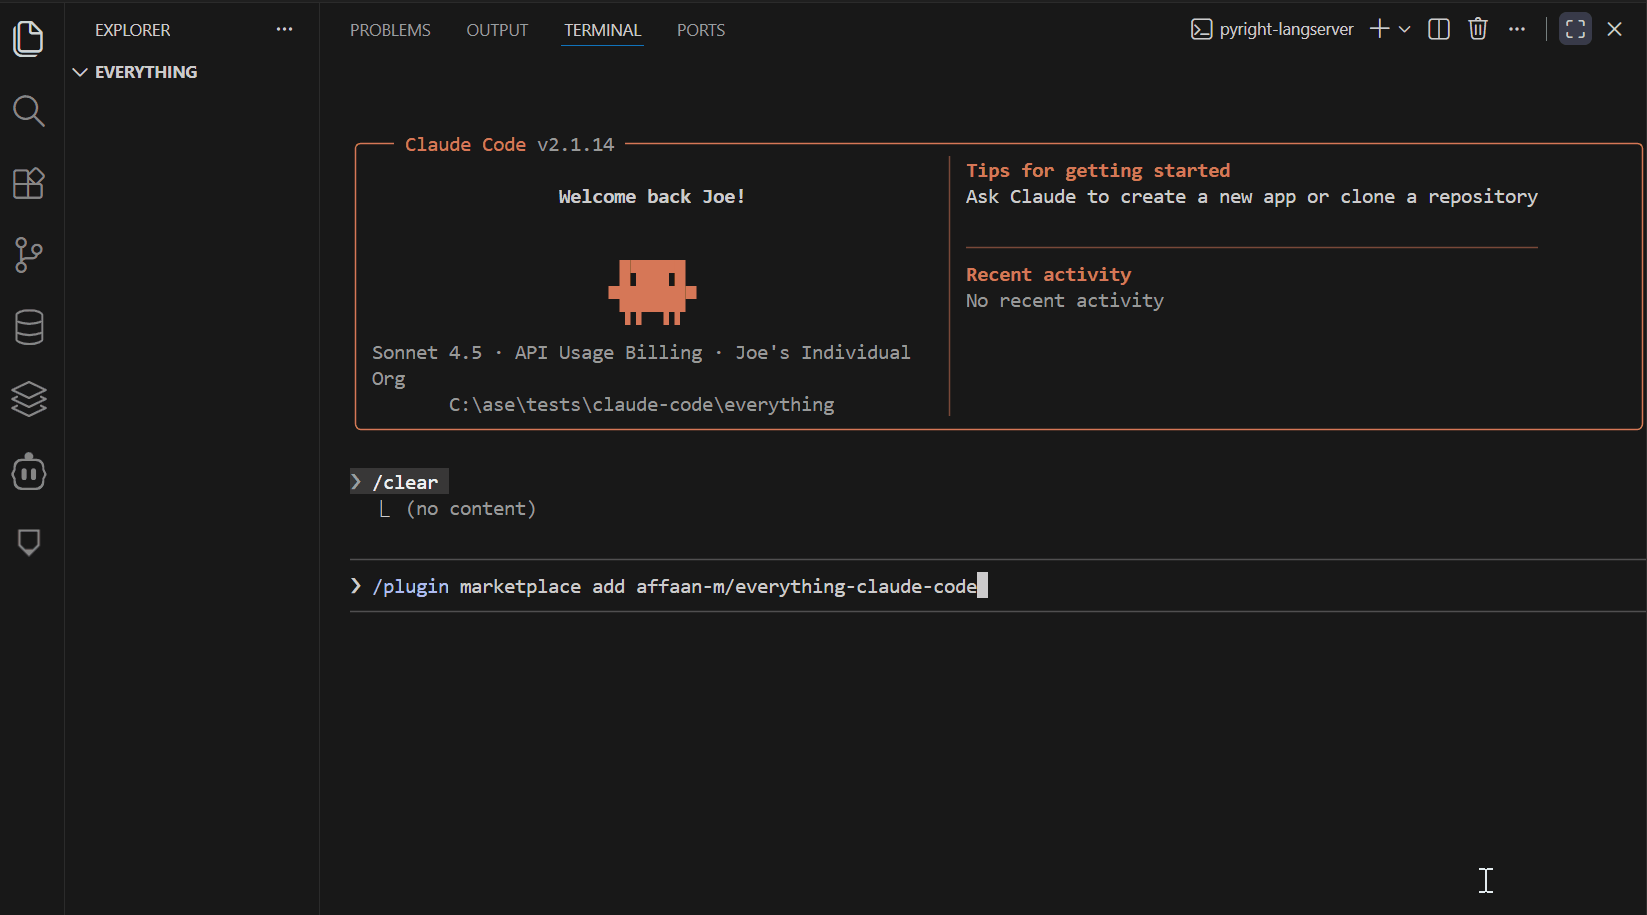This screenshot has height=915, width=1647.
Task: Click the pyright-langserver terminal icon
Action: coord(1201,30)
